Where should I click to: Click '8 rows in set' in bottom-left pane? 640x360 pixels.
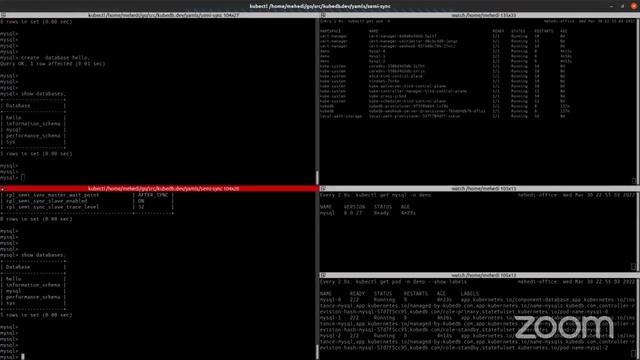click(x=36, y=219)
